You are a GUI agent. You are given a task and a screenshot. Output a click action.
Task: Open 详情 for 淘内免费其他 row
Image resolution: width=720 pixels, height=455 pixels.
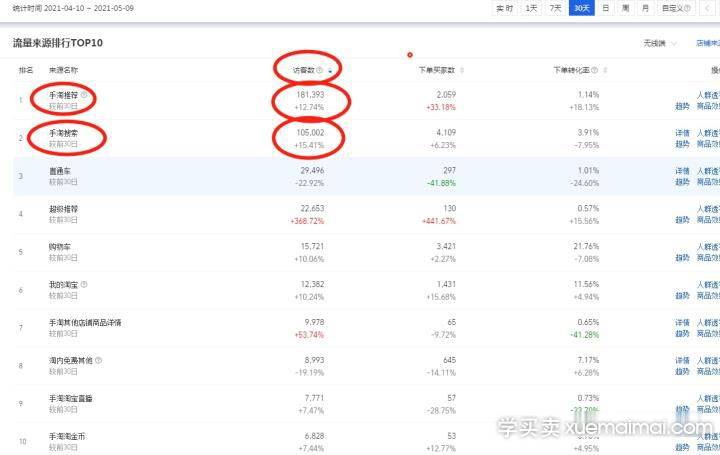(x=682, y=360)
